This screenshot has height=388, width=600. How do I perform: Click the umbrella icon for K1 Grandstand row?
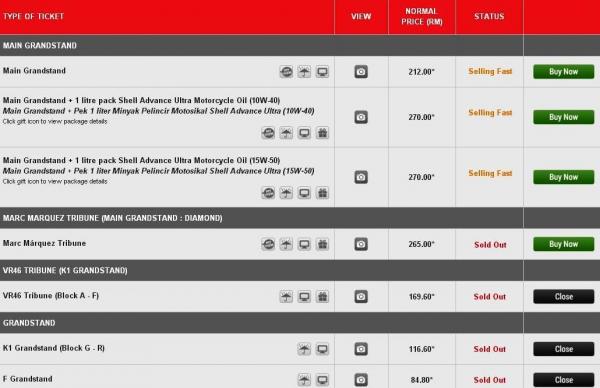[304, 349]
